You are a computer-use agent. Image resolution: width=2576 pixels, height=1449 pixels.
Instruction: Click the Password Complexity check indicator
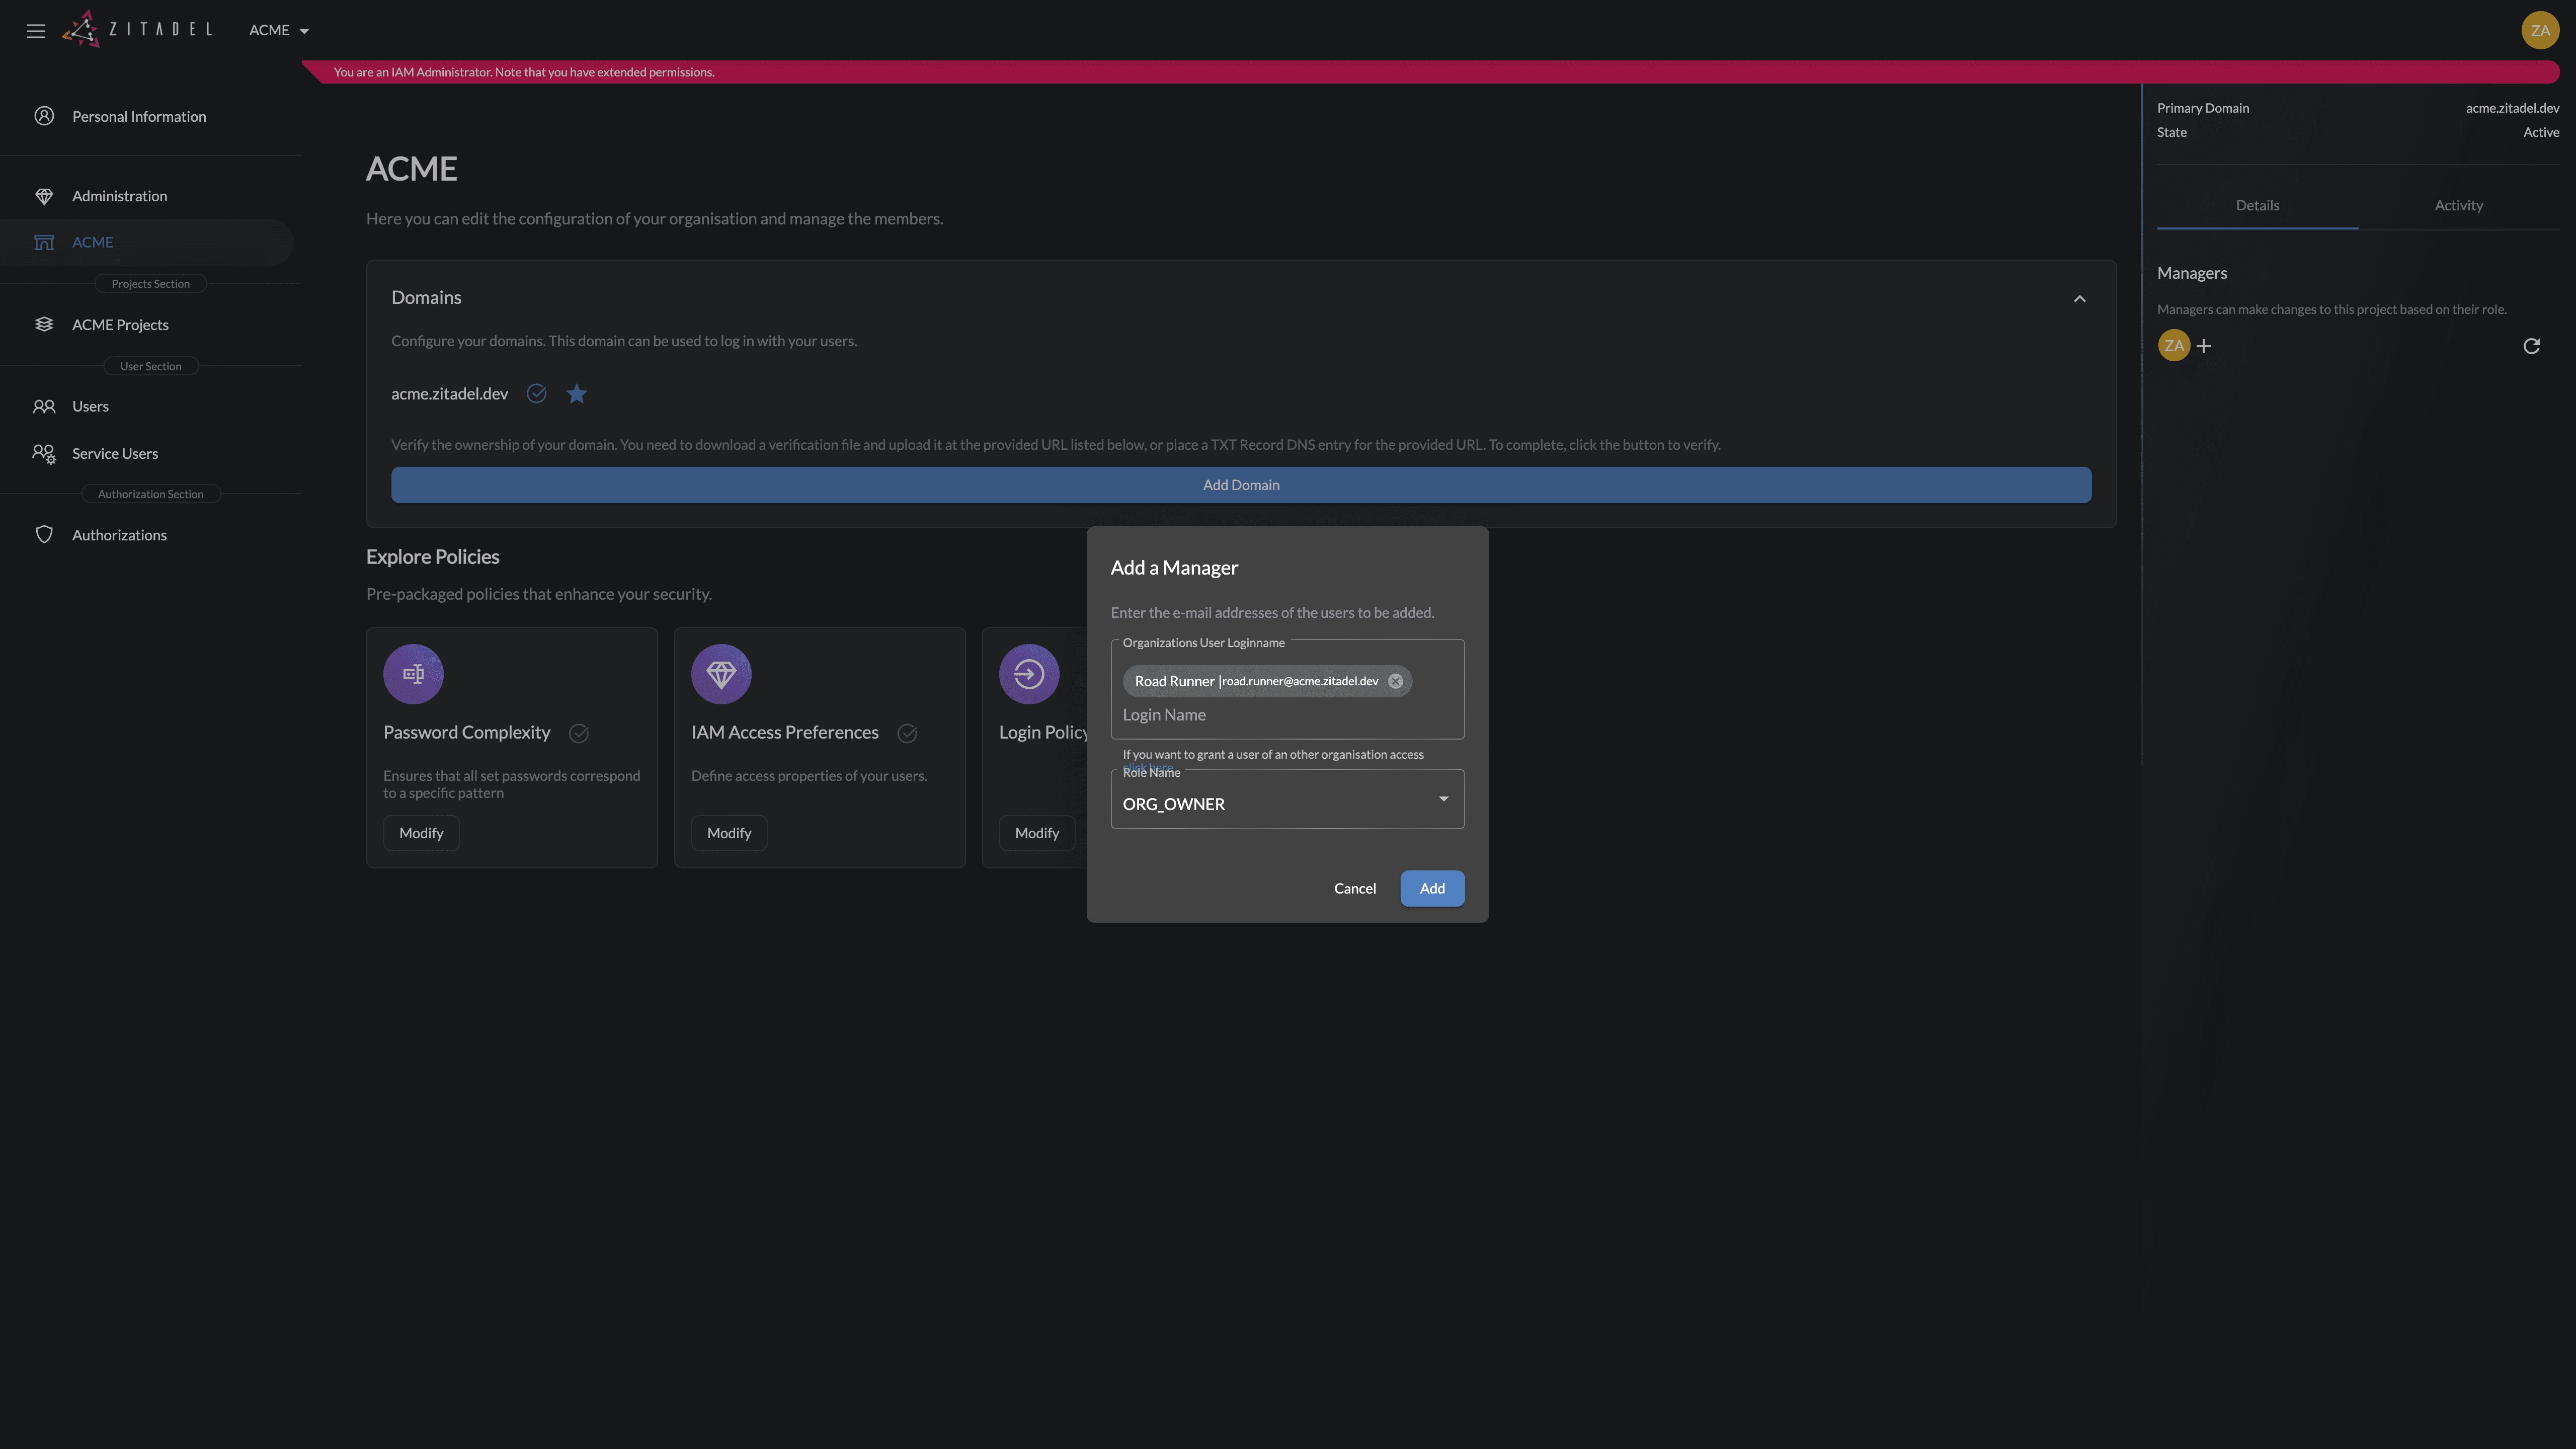579,733
